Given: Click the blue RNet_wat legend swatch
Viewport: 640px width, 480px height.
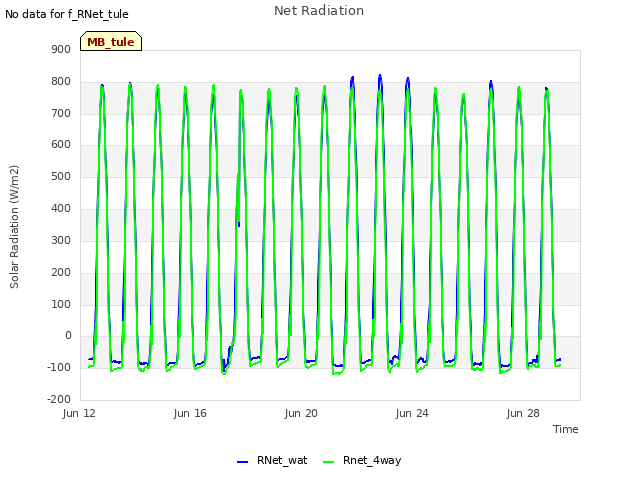Looking at the screenshot, I should point(242,462).
